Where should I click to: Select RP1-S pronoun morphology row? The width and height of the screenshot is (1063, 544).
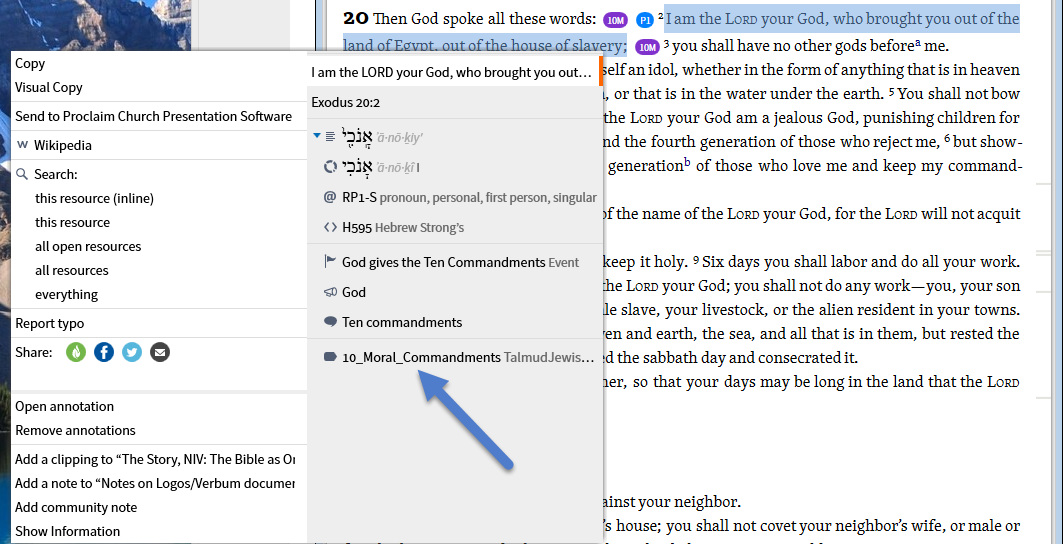click(455, 197)
